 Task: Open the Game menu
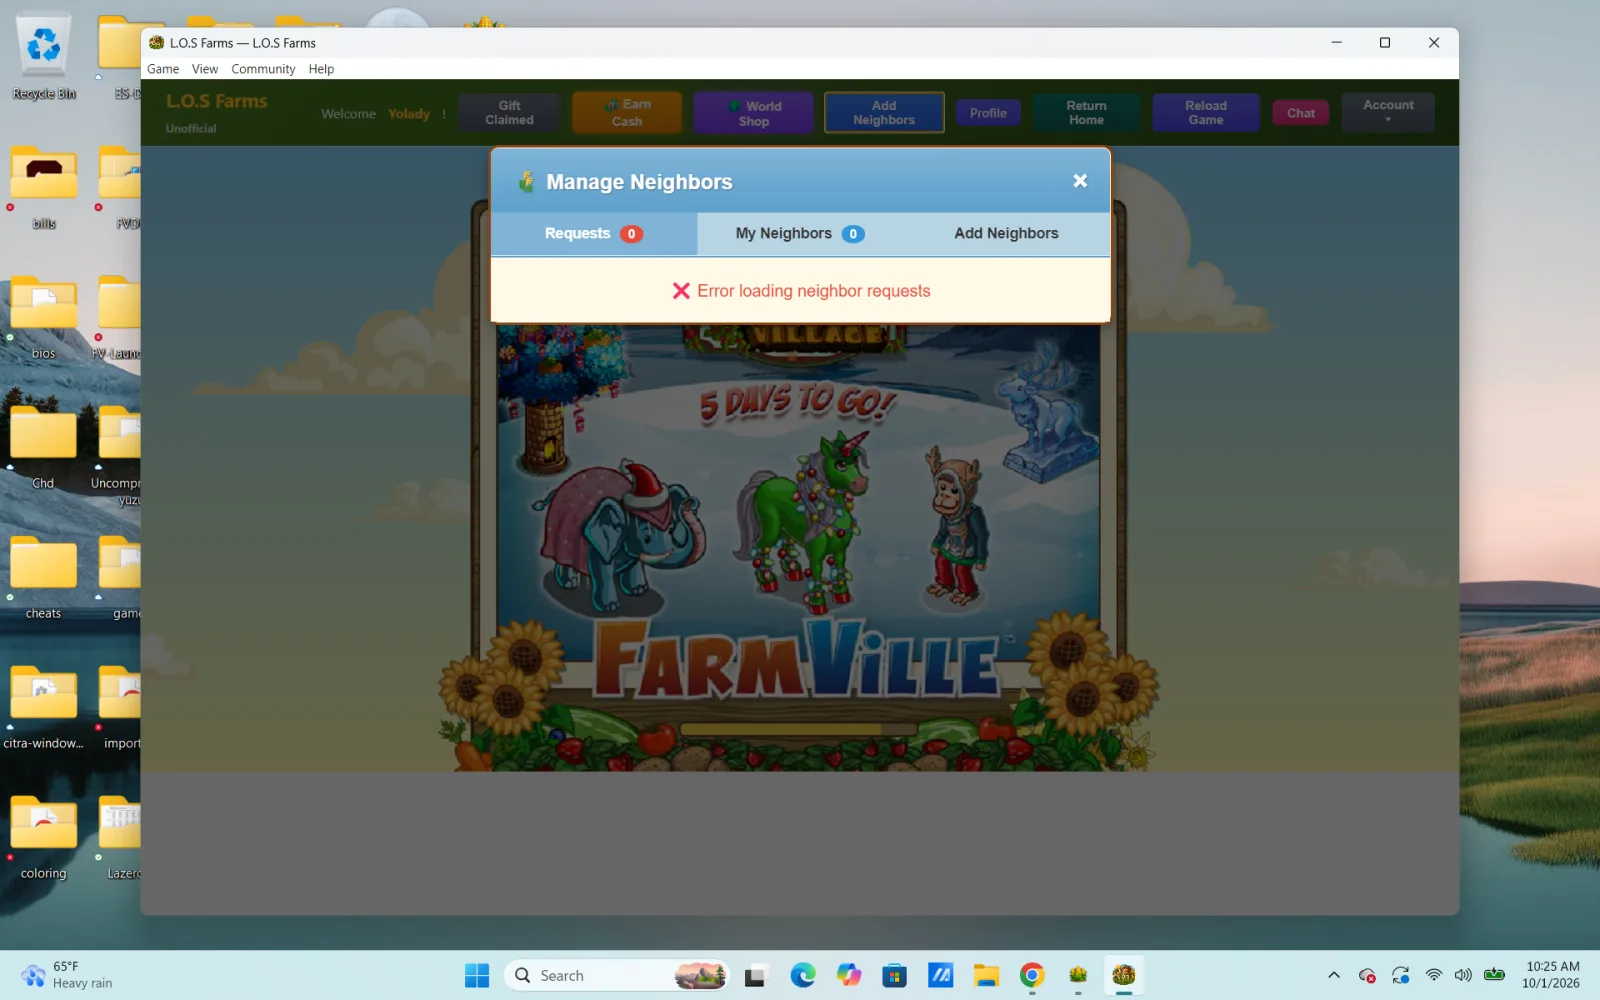[x=163, y=69]
